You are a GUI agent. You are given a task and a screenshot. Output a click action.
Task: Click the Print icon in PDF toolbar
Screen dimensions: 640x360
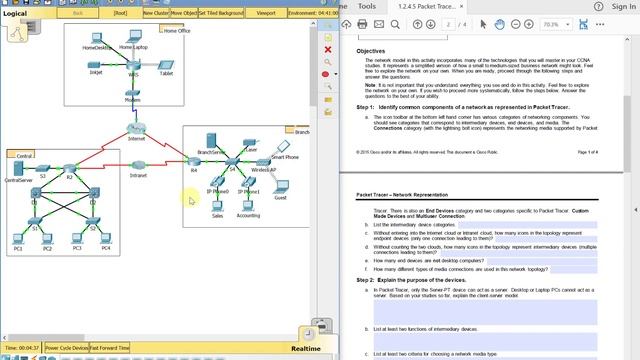tap(362, 24)
